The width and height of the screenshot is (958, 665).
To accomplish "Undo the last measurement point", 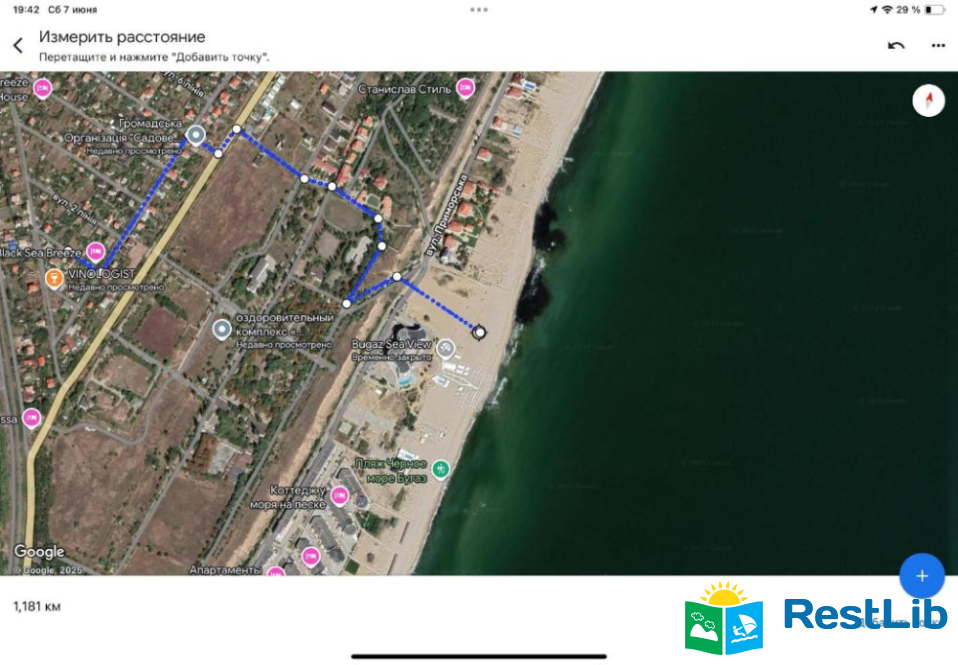I will coord(896,46).
